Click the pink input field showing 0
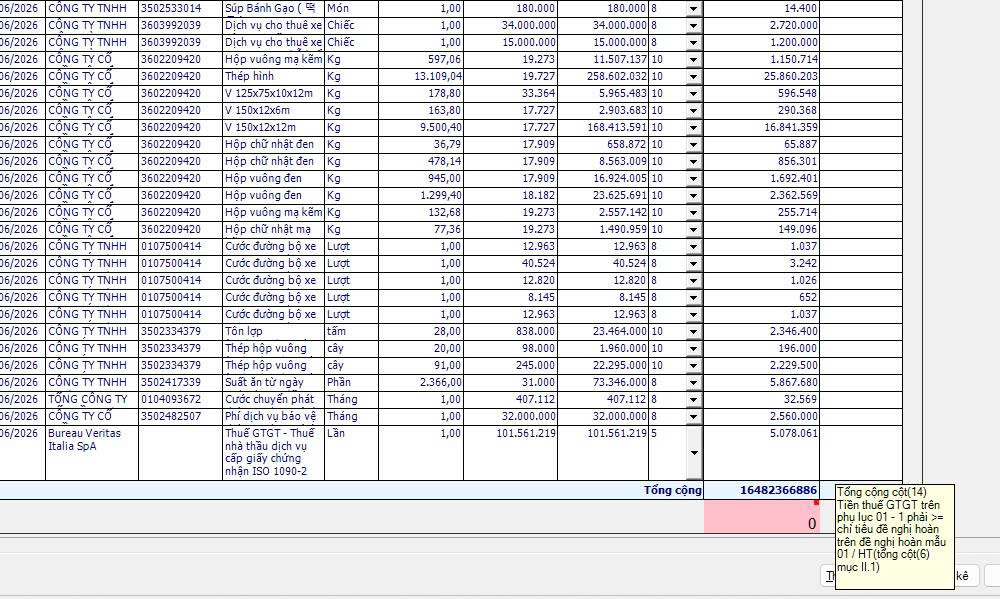The image size is (1000, 599). 761,517
